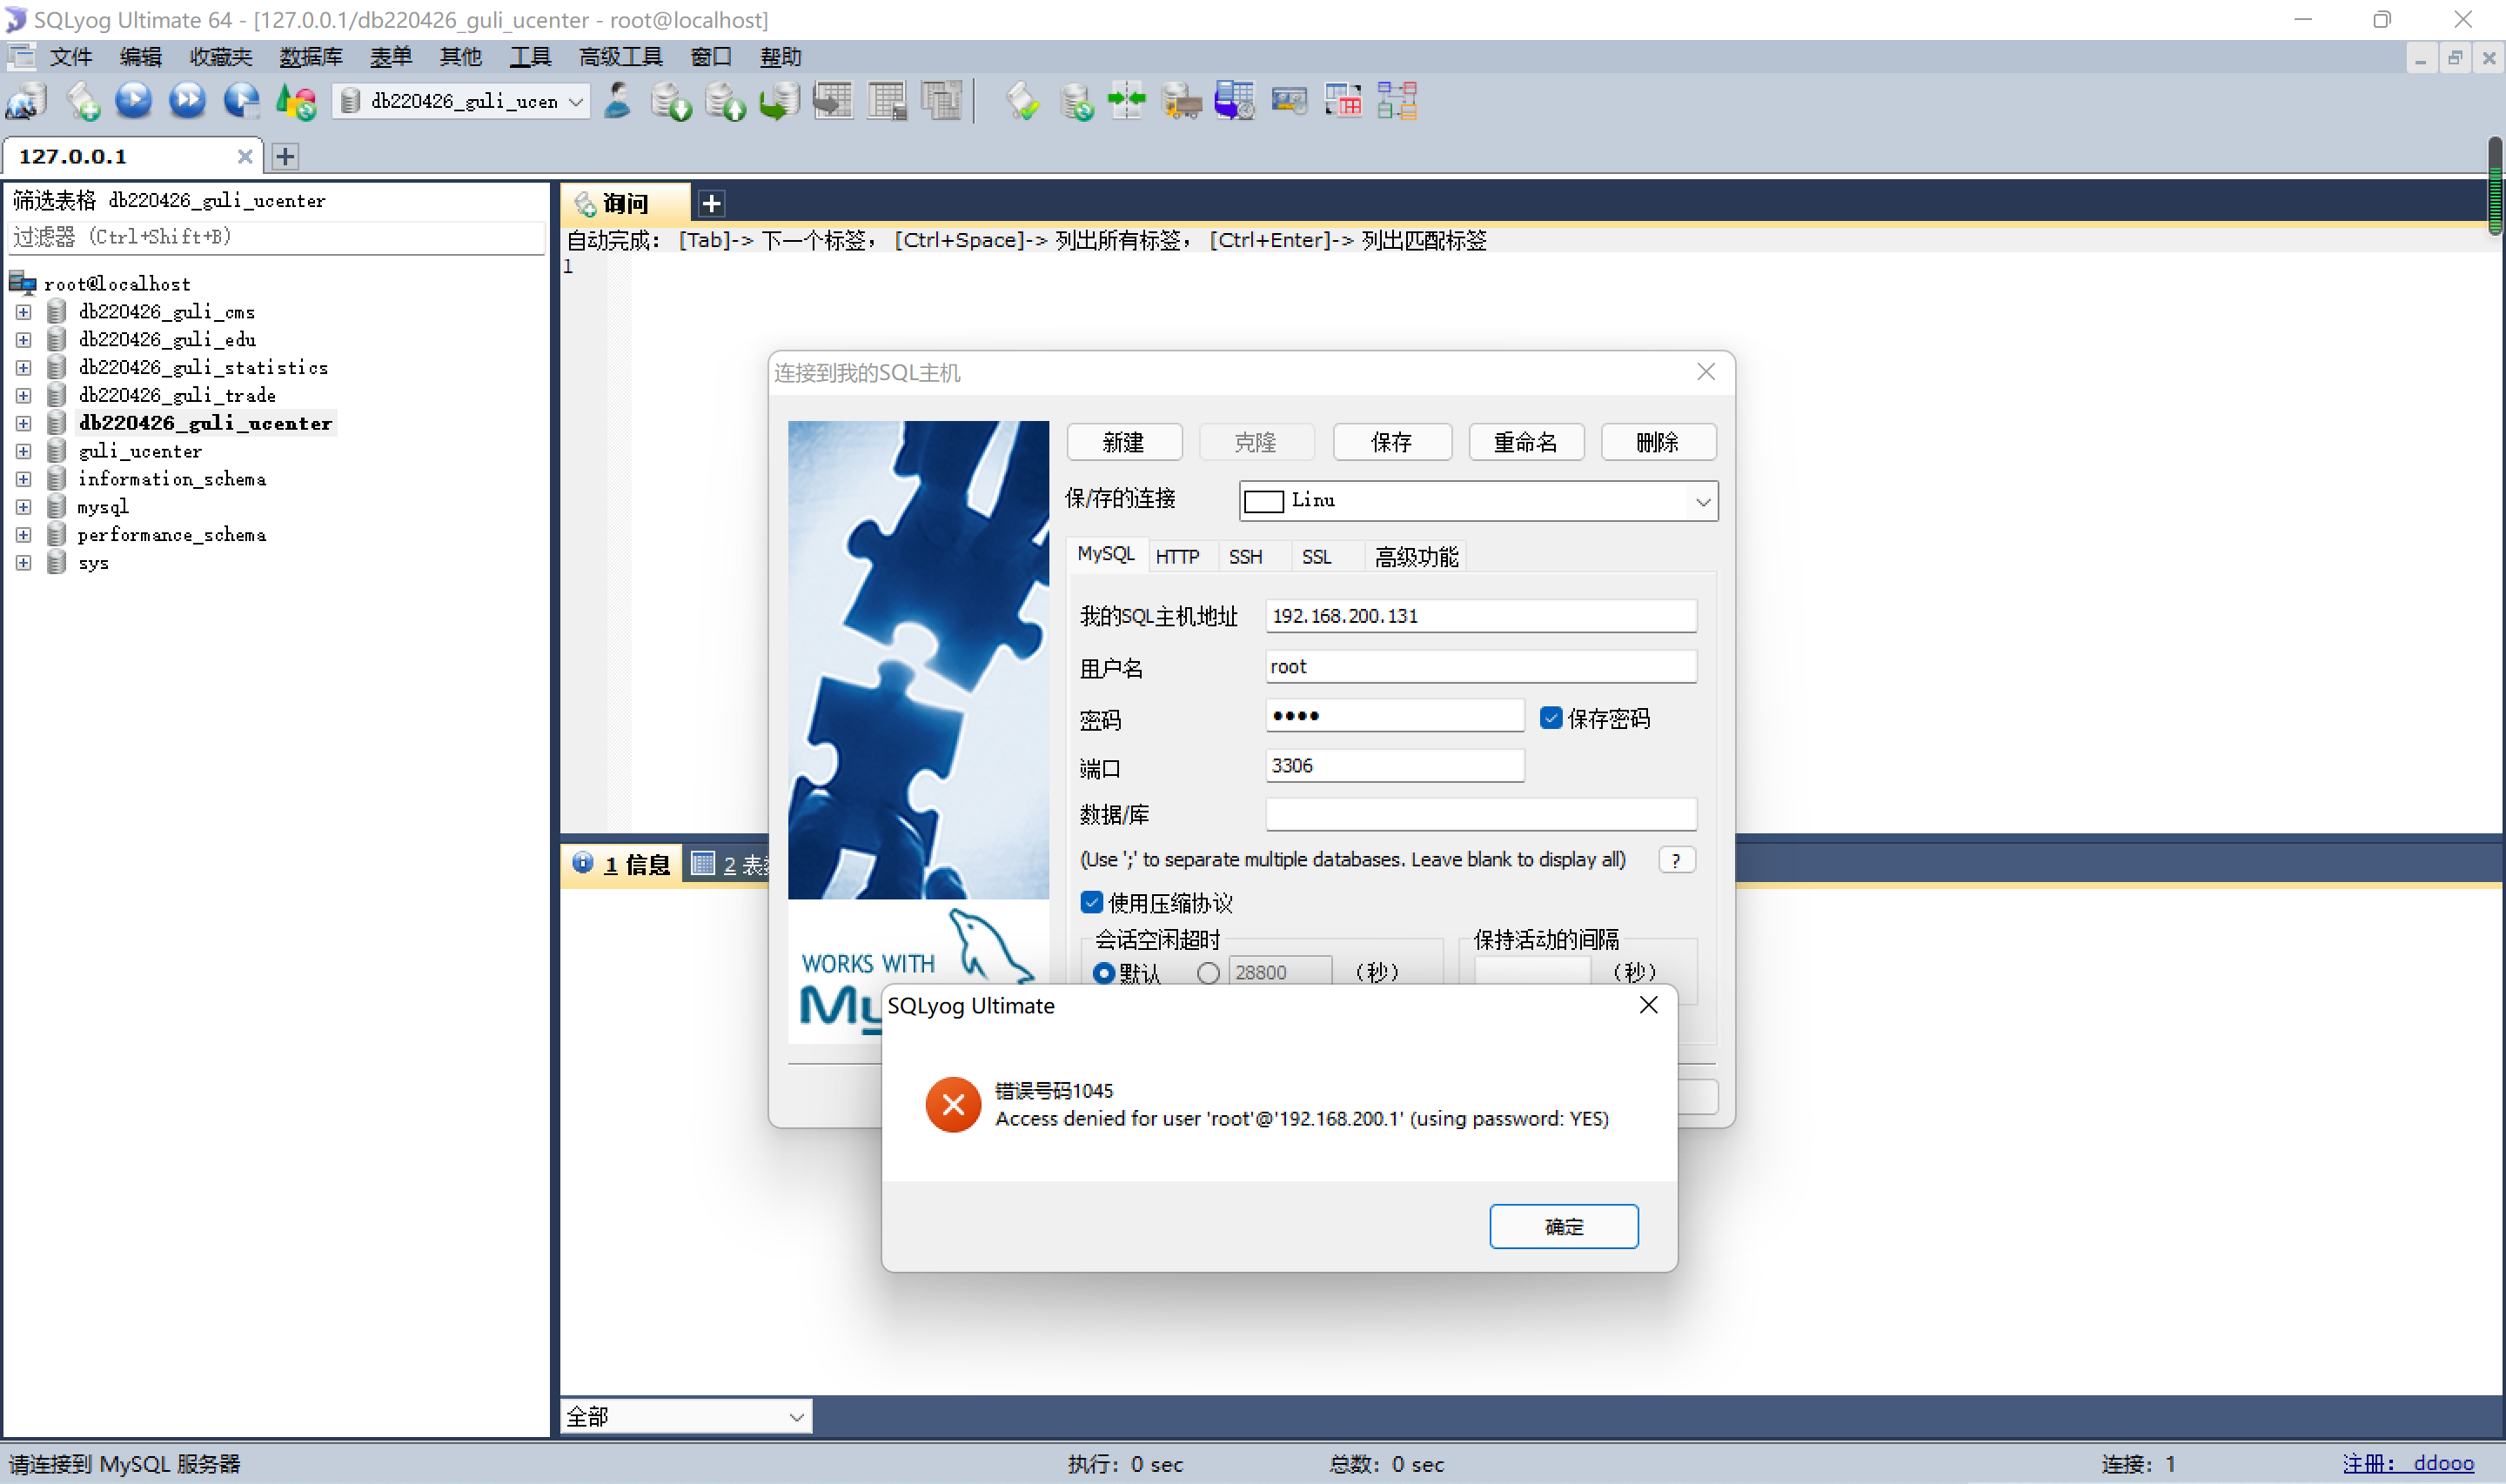This screenshot has height=1484, width=2506.
Task: Click the schema designer toolbar icon
Action: 1397,101
